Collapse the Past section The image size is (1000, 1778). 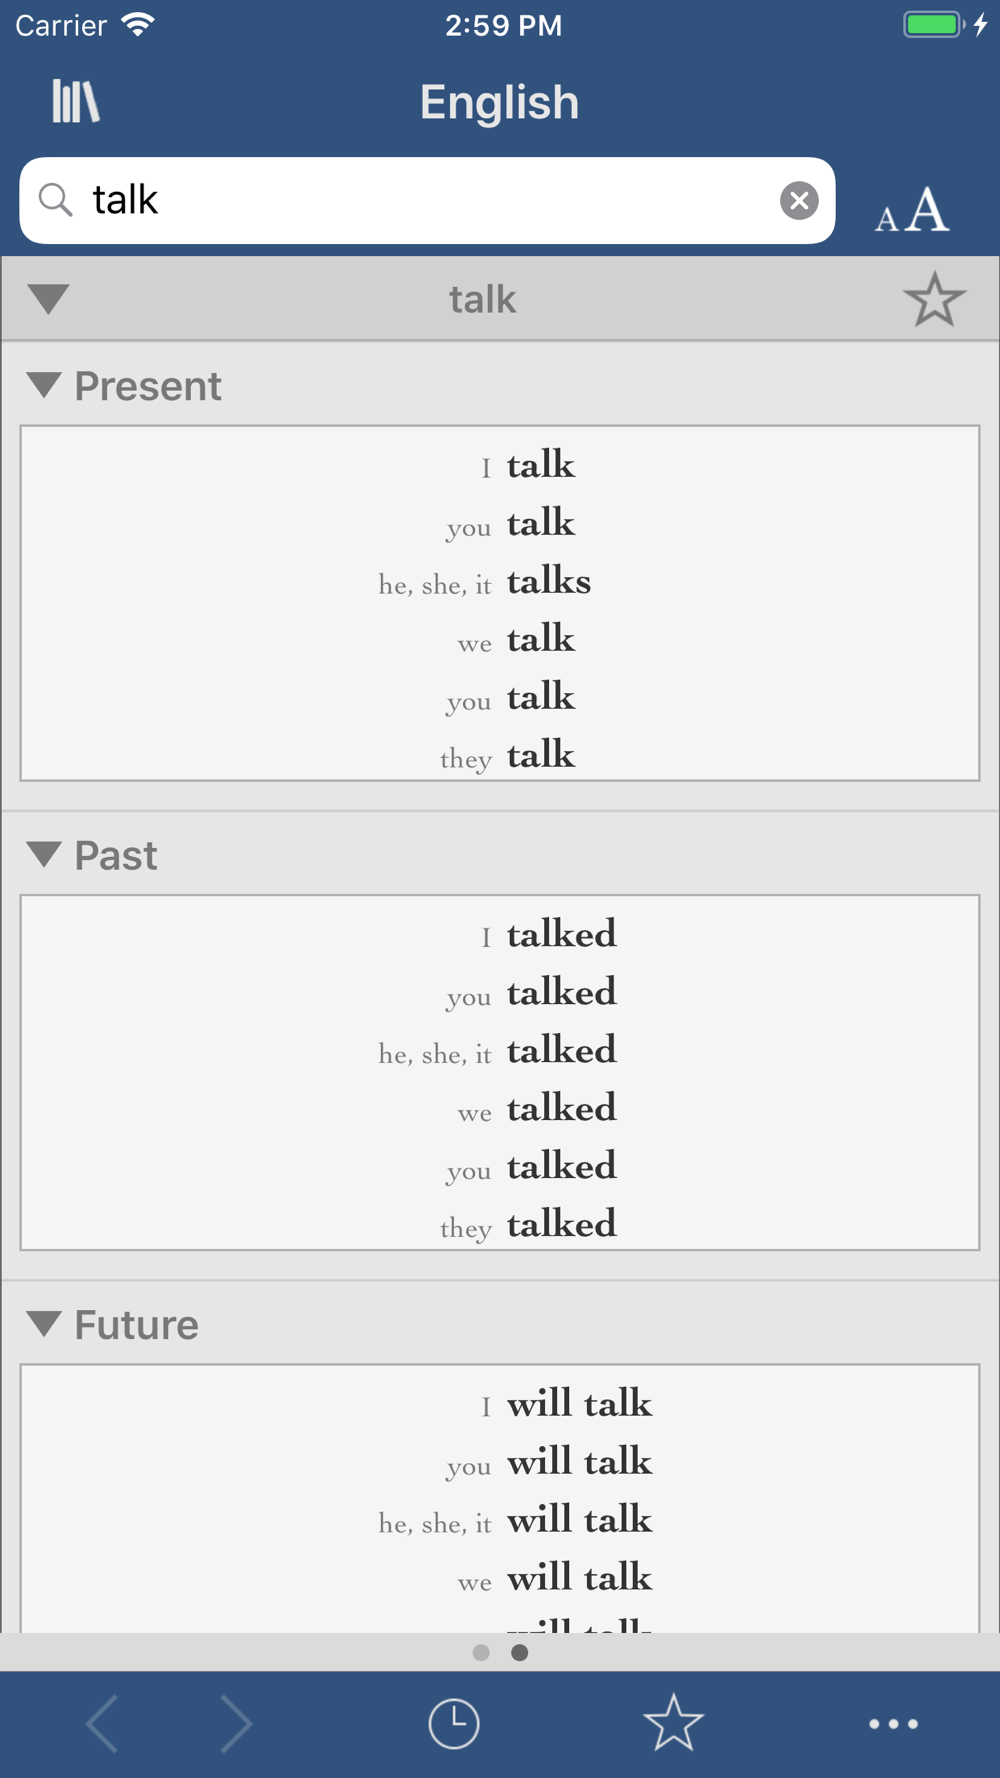tap(44, 854)
